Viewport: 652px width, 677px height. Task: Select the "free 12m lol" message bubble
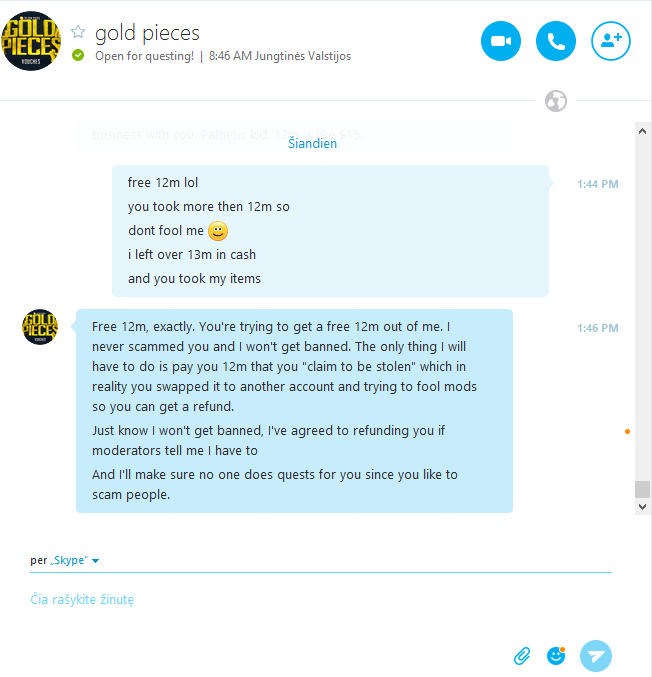(330, 231)
